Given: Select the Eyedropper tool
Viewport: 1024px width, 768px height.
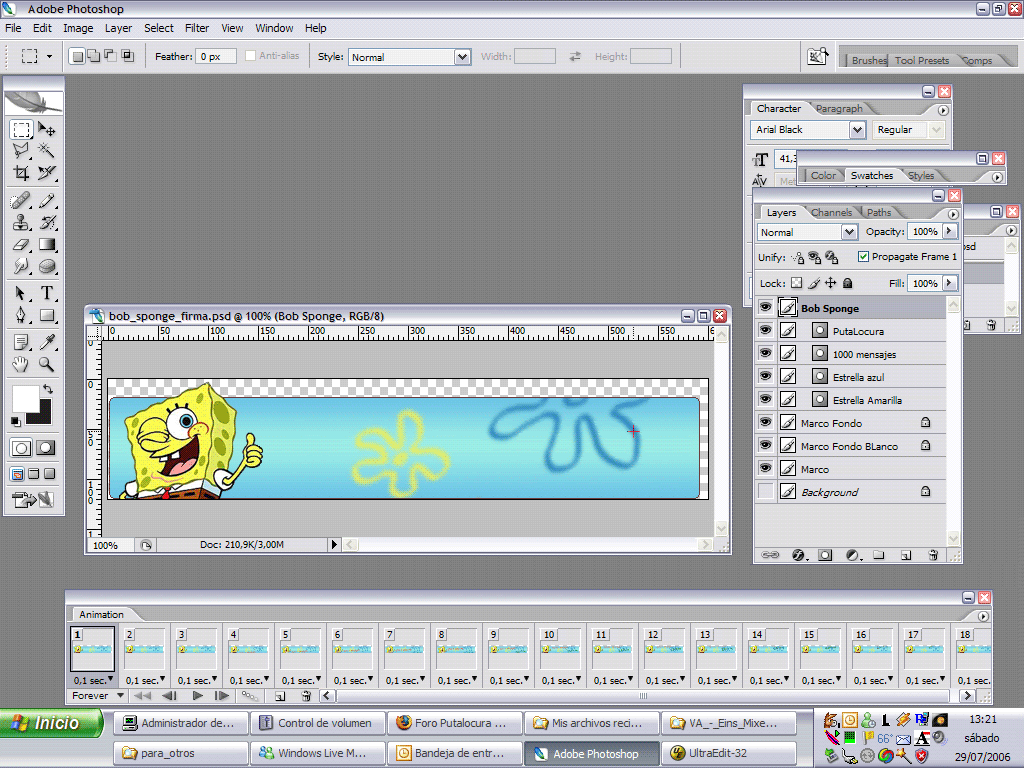Looking at the screenshot, I should pyautogui.click(x=47, y=339).
